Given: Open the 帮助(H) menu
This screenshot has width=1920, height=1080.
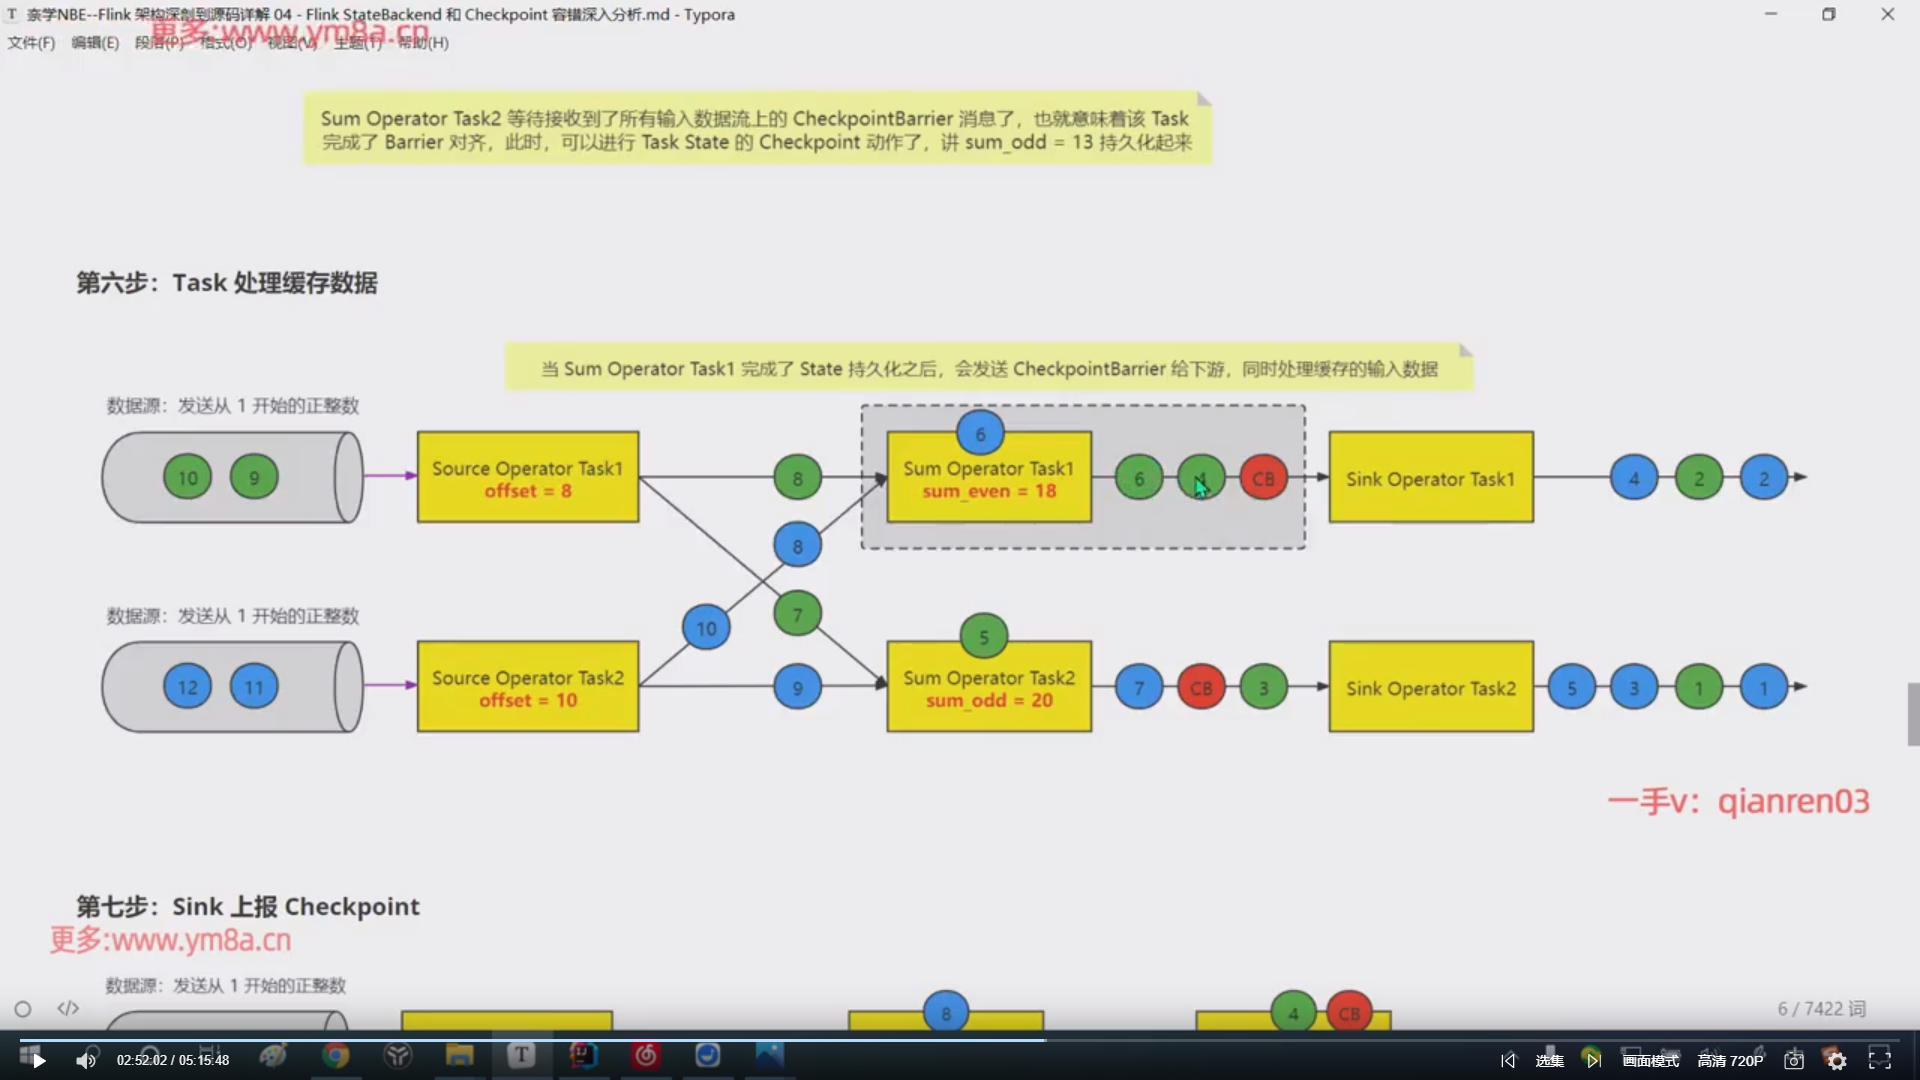Looking at the screenshot, I should 423,42.
